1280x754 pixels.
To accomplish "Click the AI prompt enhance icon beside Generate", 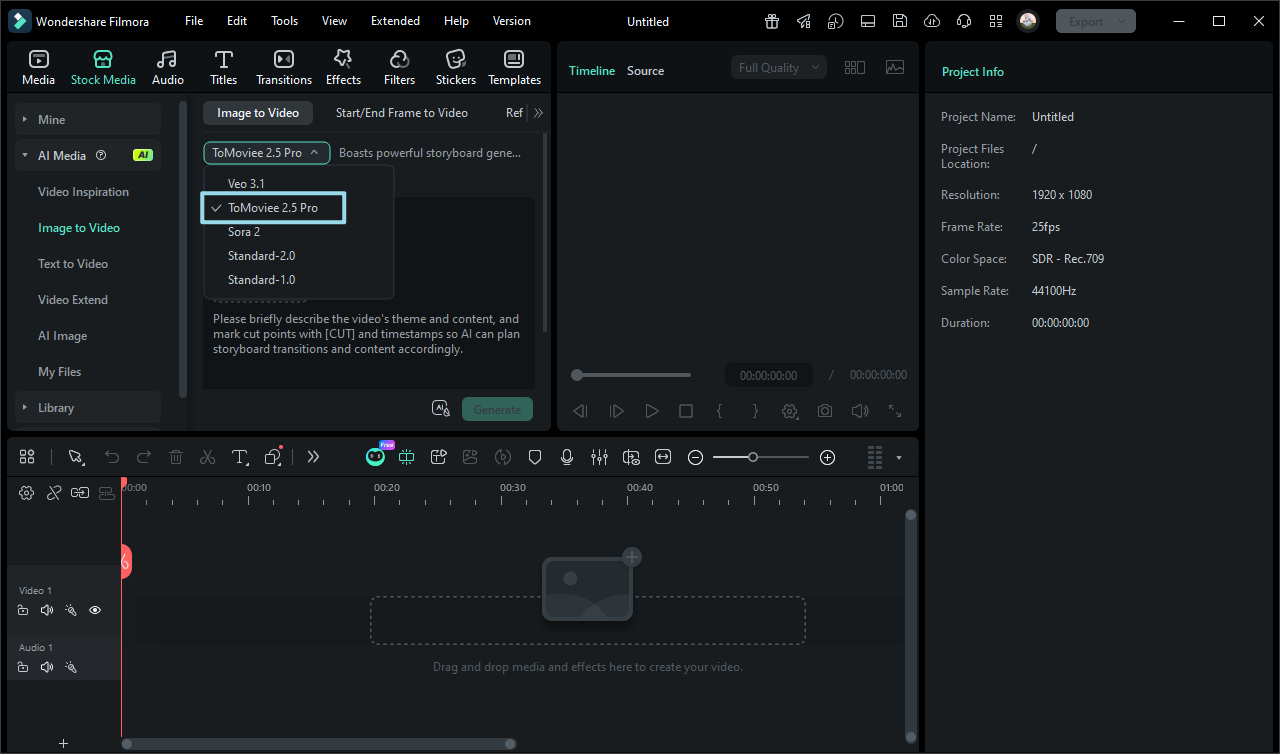I will coord(441,408).
